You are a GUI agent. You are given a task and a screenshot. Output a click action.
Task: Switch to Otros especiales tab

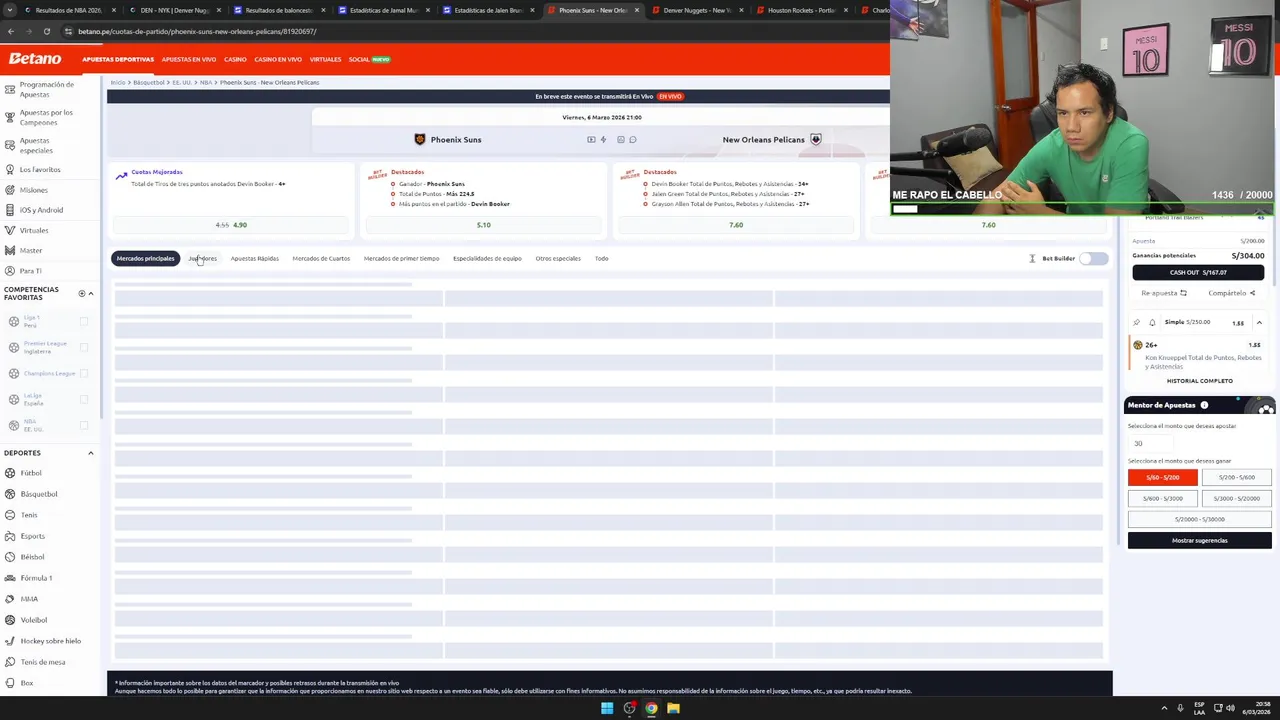point(558,258)
